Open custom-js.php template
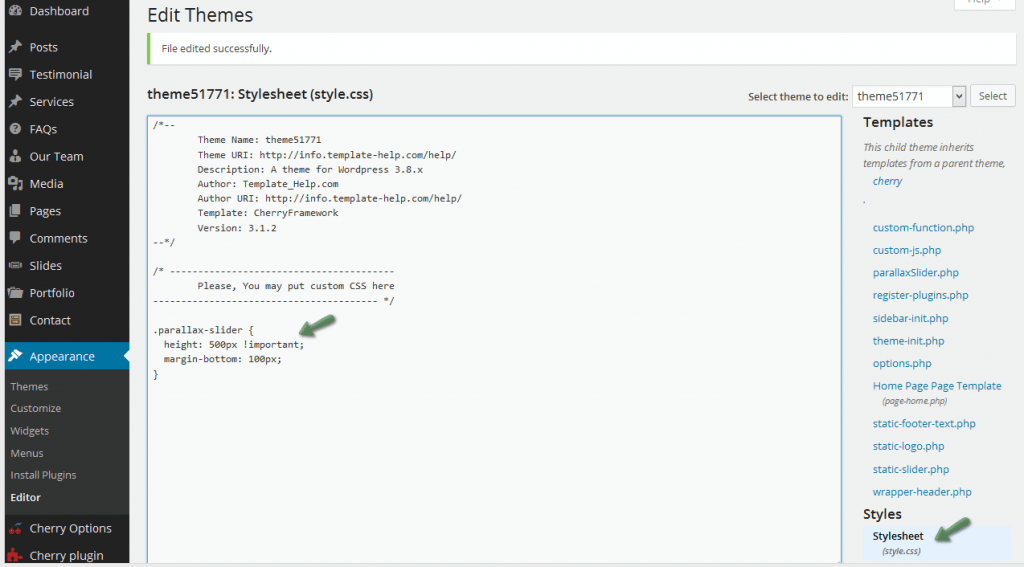Image resolution: width=1024 pixels, height=567 pixels. pos(906,250)
